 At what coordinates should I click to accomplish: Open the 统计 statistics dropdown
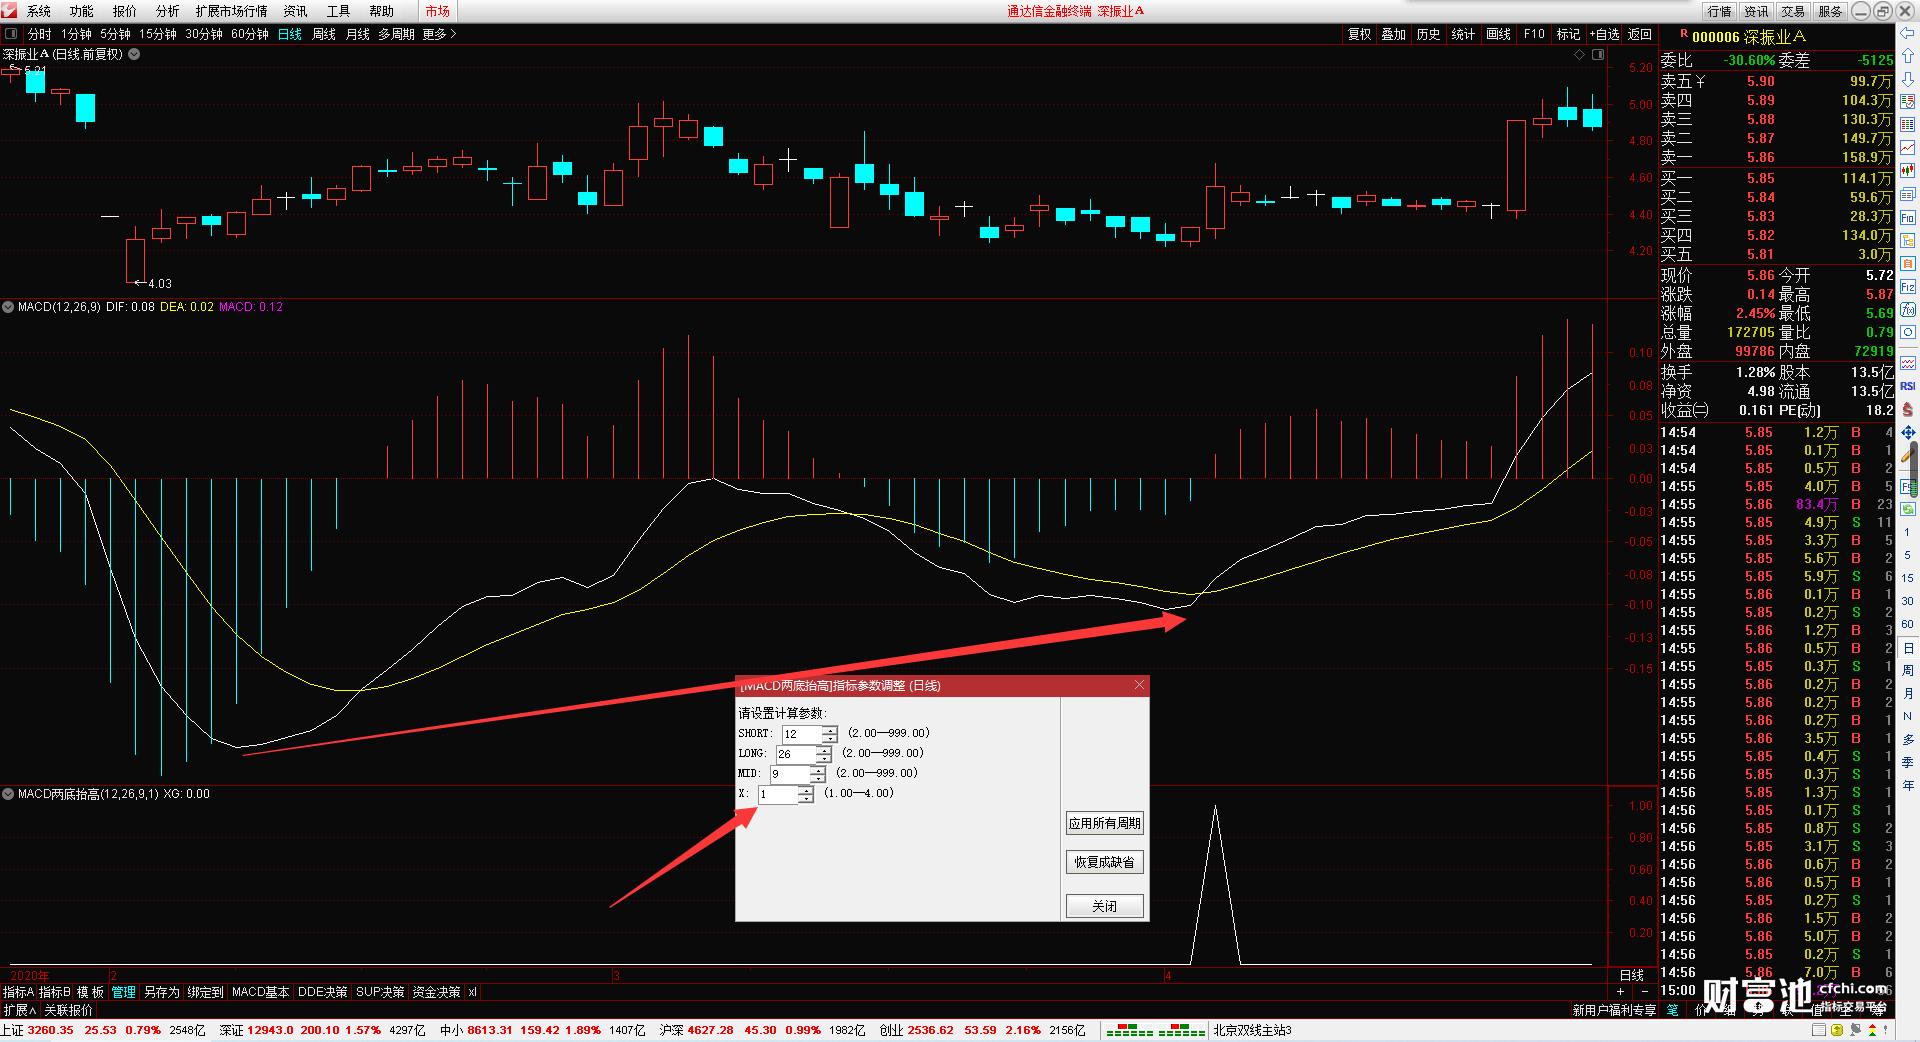point(1463,34)
